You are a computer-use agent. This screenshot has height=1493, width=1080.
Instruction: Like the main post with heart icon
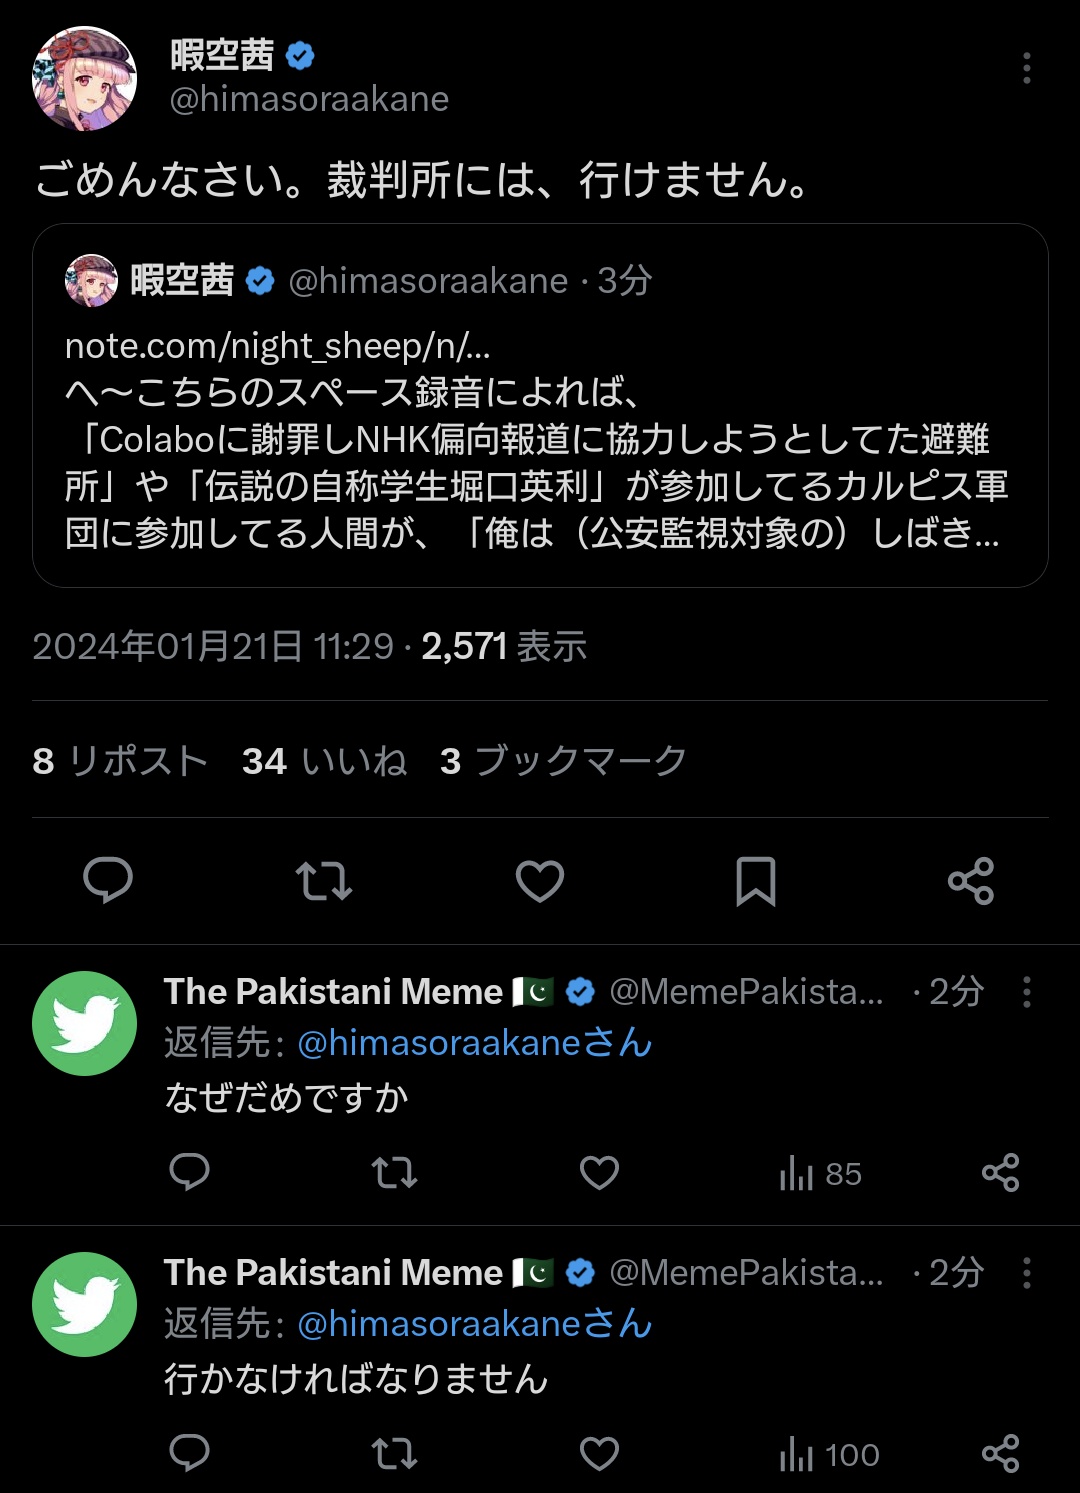540,880
